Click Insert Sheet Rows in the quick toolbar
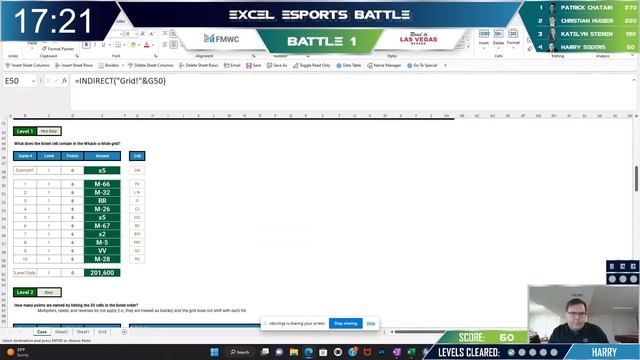This screenshot has height=360, width=640. (74, 65)
